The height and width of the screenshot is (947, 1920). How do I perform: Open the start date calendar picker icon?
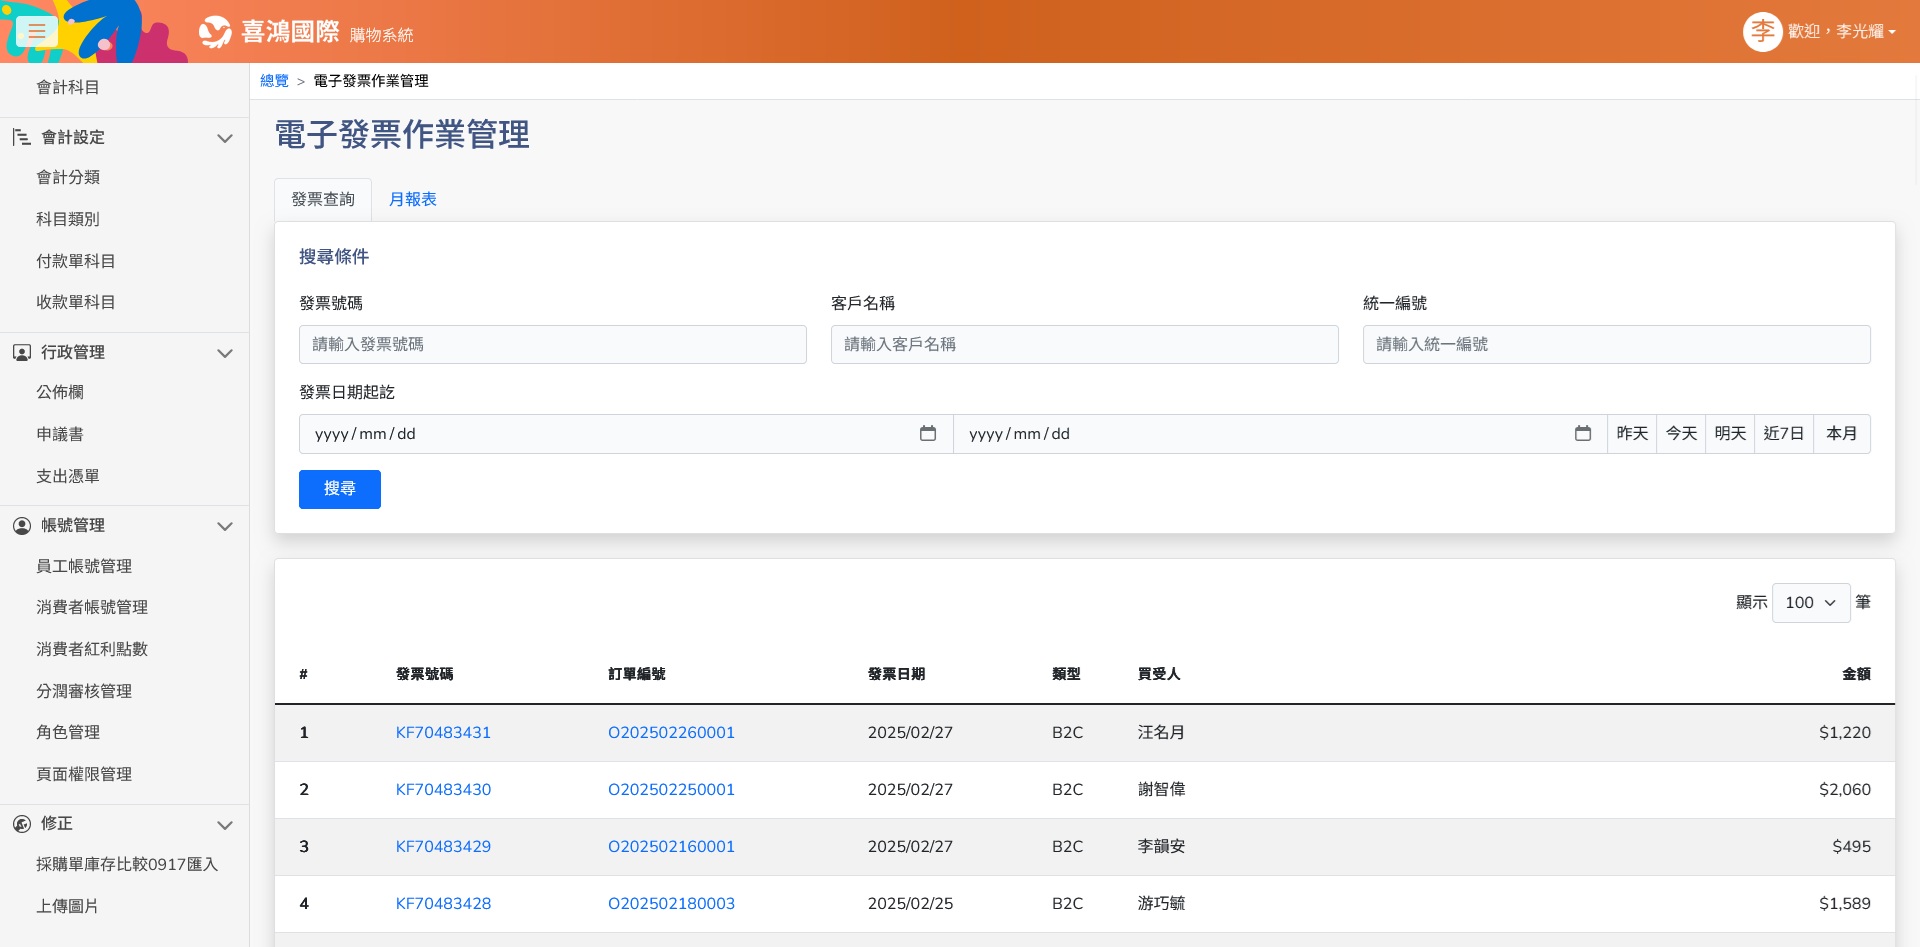click(x=928, y=434)
